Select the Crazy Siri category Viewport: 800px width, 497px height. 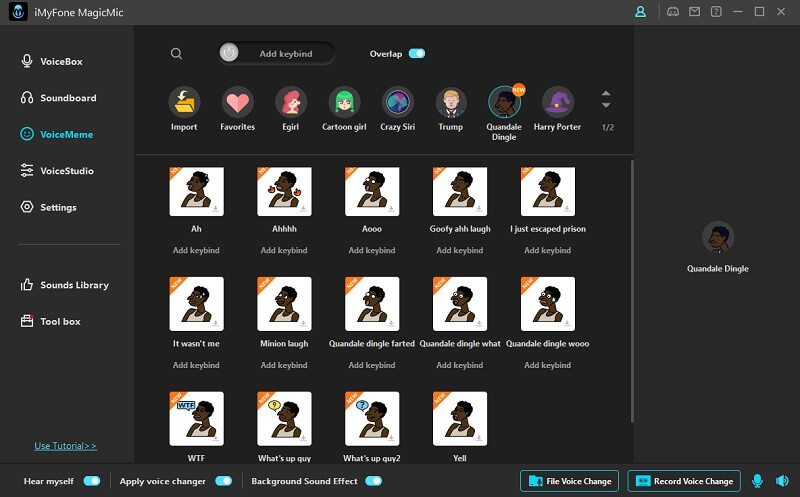(397, 102)
